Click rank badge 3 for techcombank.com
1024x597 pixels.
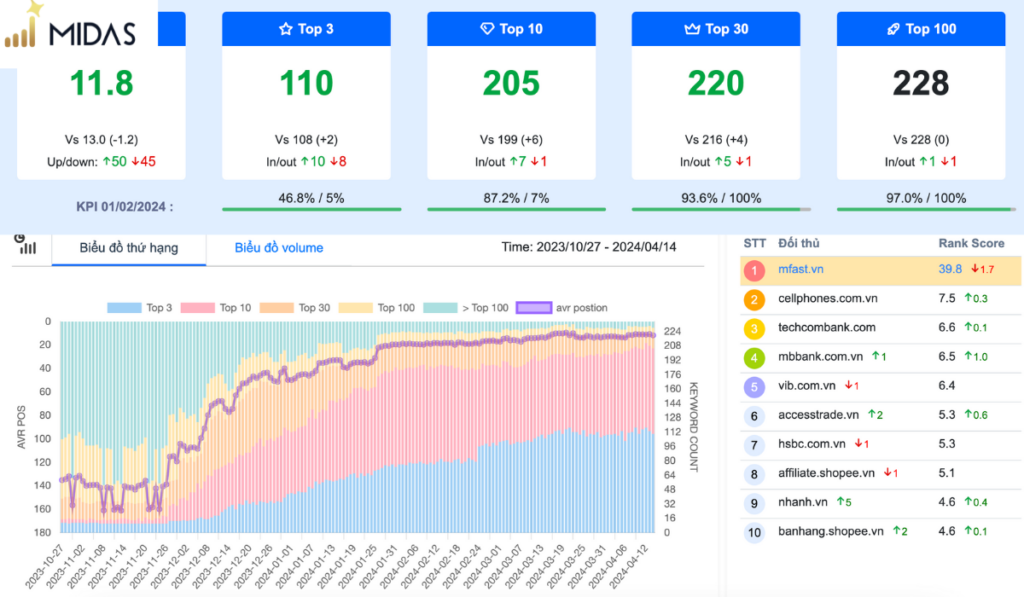(754, 329)
